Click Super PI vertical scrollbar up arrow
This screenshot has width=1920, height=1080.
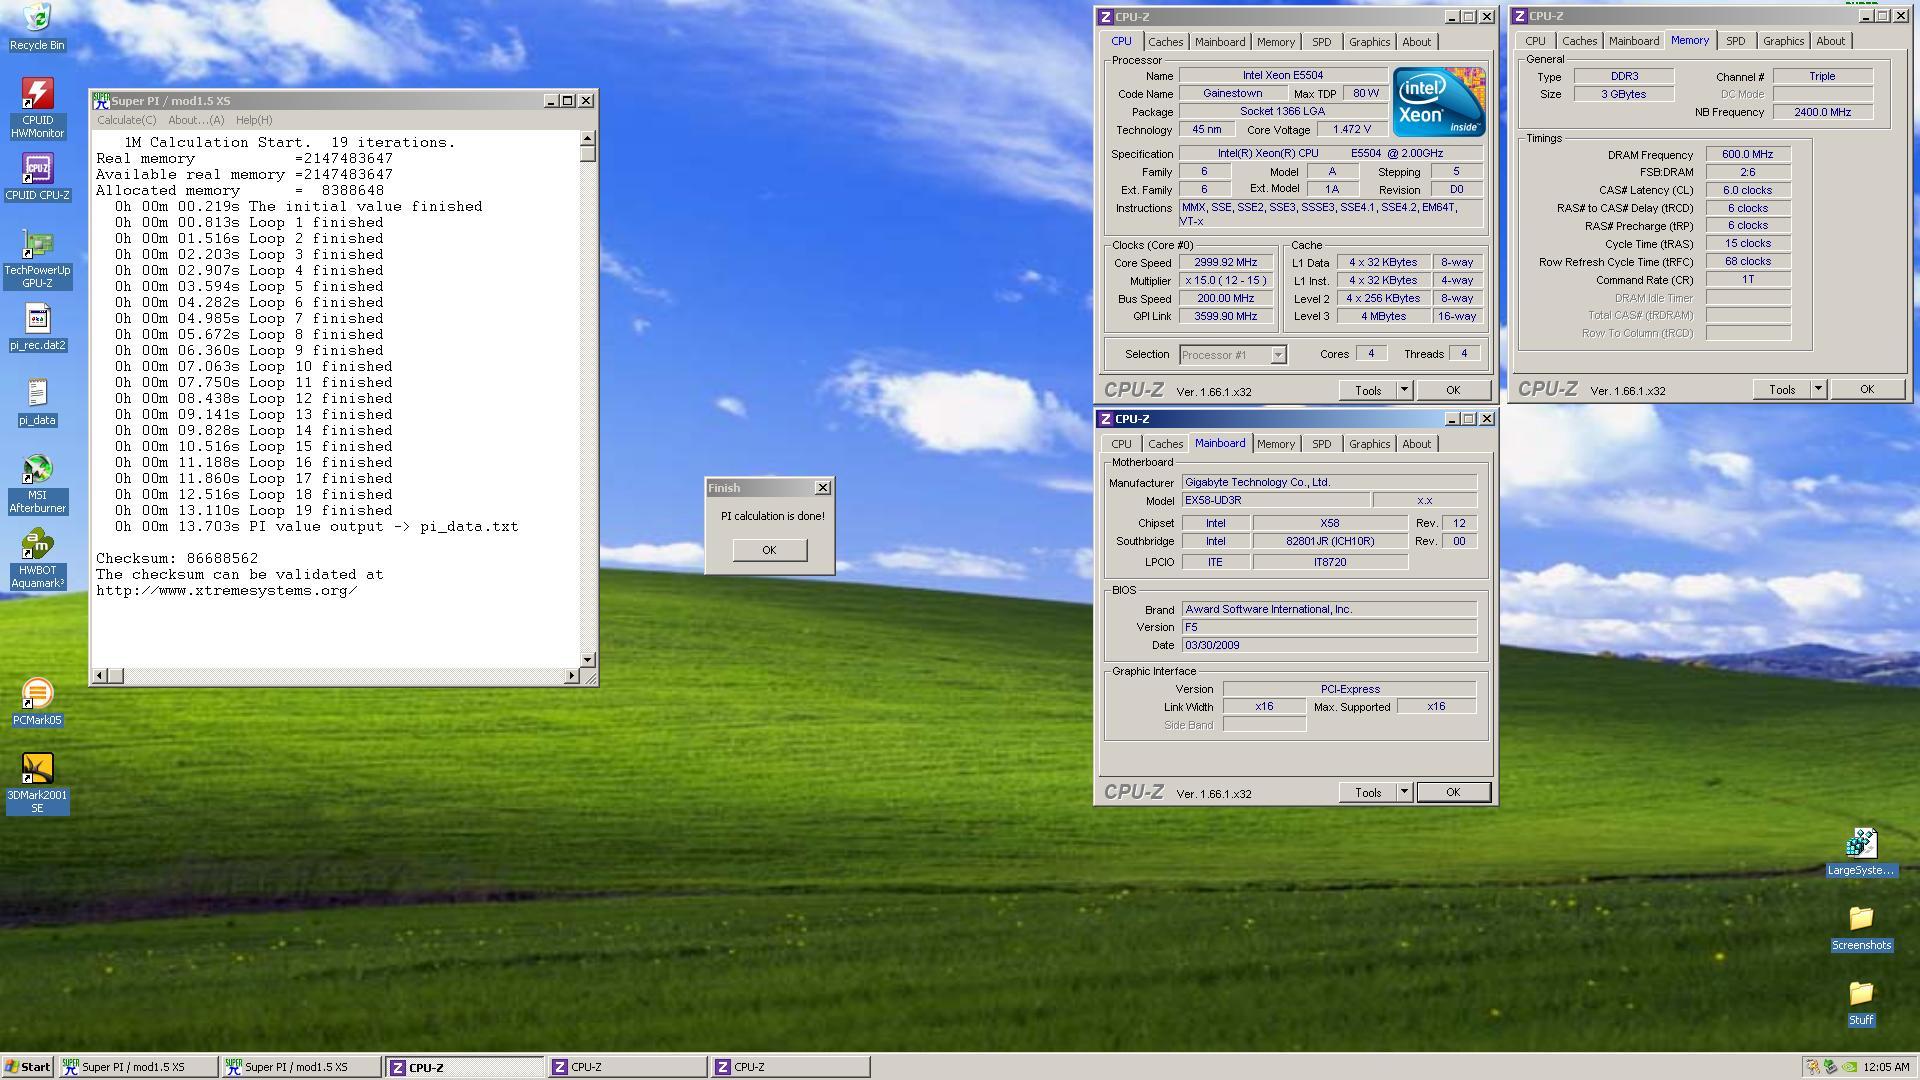click(x=587, y=138)
